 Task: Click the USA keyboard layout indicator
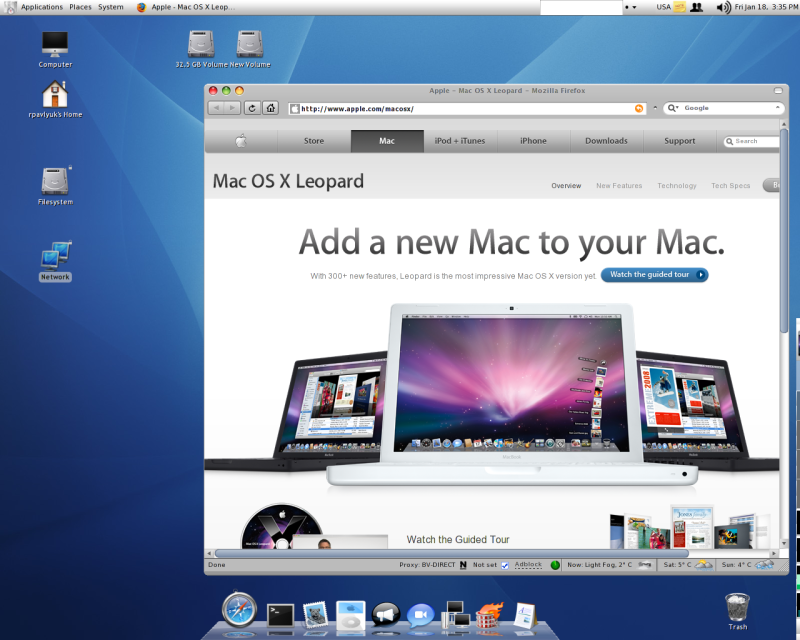pos(663,7)
